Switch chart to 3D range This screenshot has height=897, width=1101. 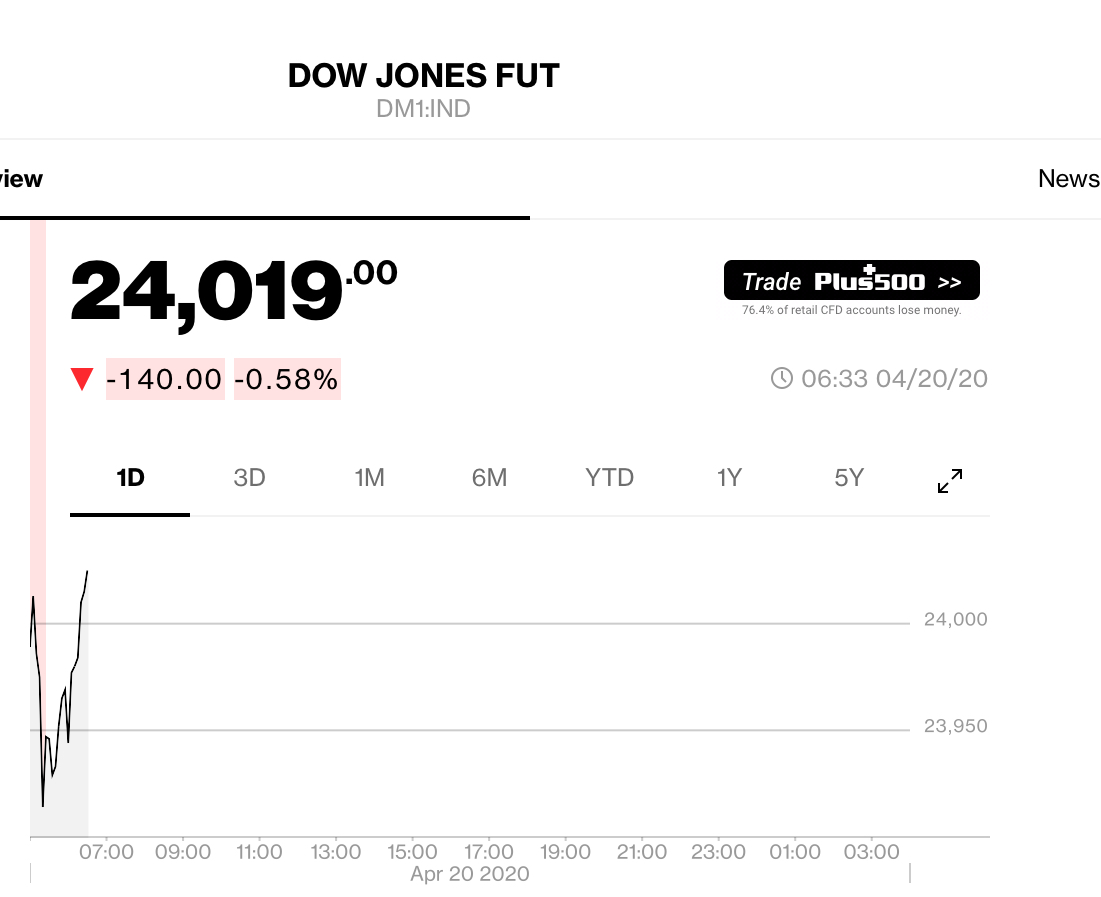pos(249,478)
